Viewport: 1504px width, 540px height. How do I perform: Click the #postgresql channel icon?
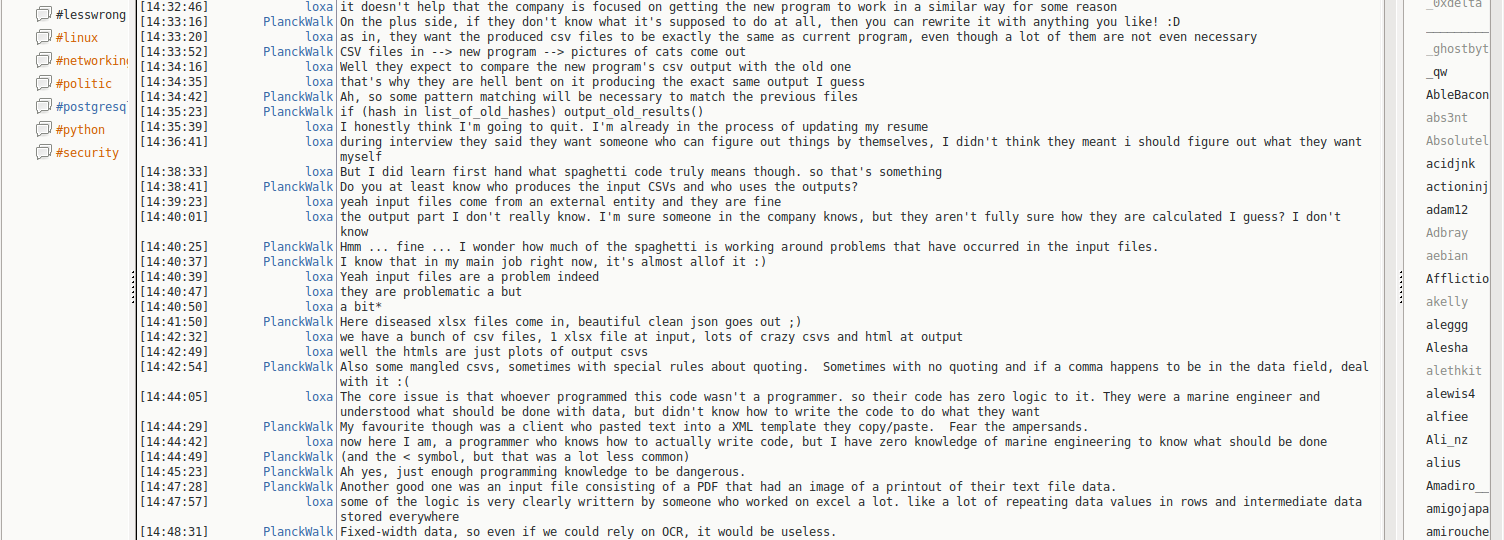point(43,106)
